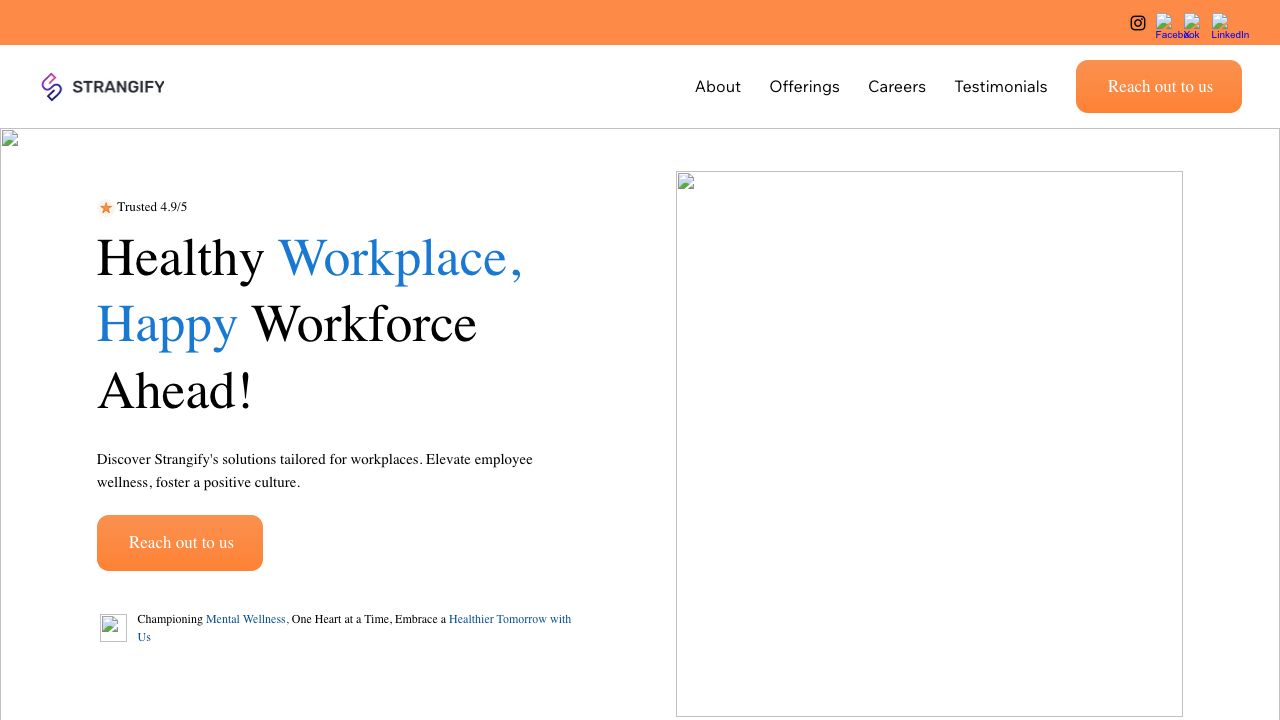Navigate to the Careers page
Image resolution: width=1280 pixels, height=720 pixels.
point(896,87)
